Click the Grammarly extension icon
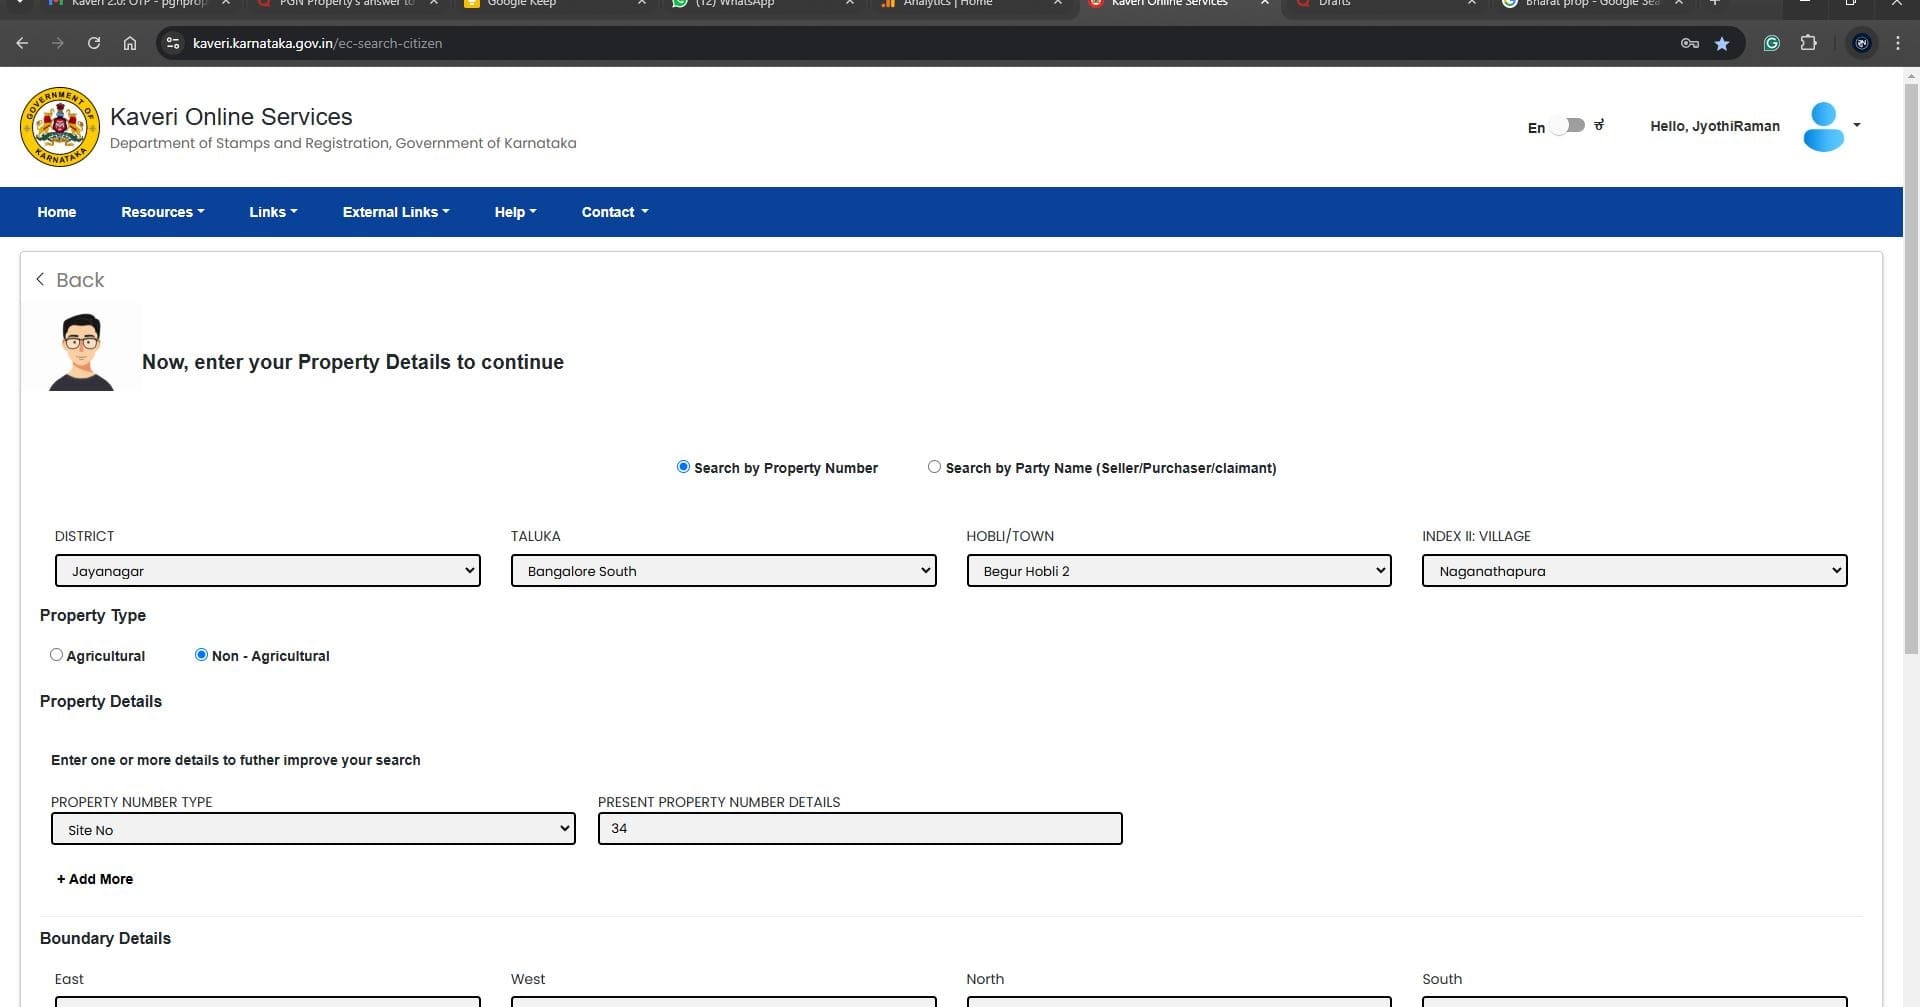This screenshot has height=1007, width=1920. coord(1771,43)
